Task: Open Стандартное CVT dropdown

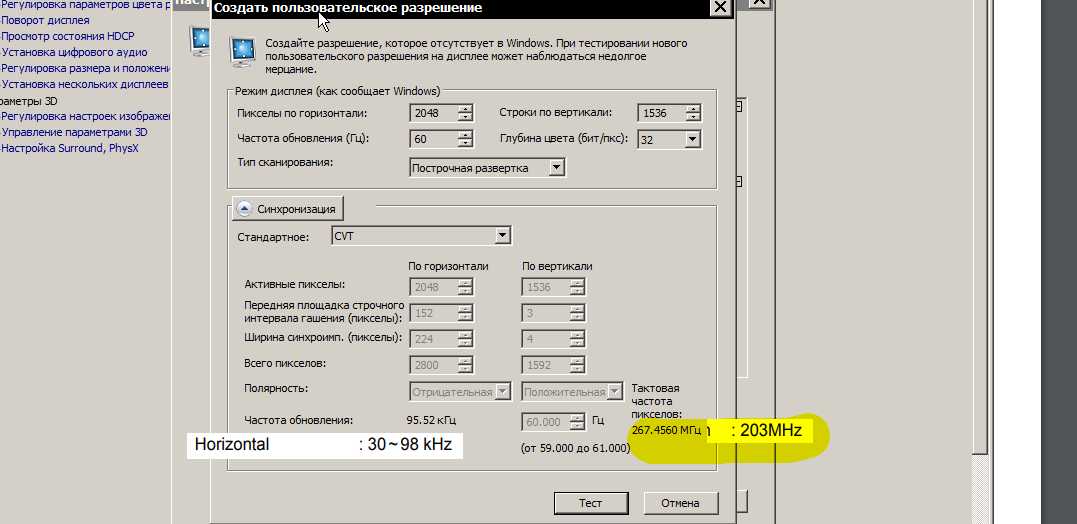Action: 503,236
